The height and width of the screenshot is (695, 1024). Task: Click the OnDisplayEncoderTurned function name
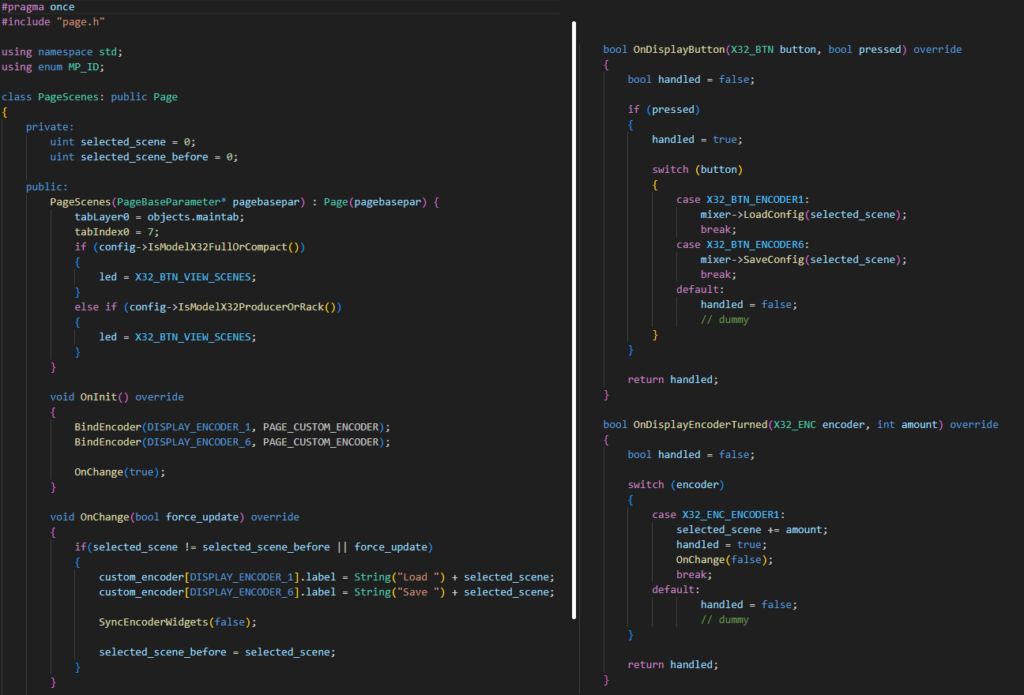[x=700, y=424]
